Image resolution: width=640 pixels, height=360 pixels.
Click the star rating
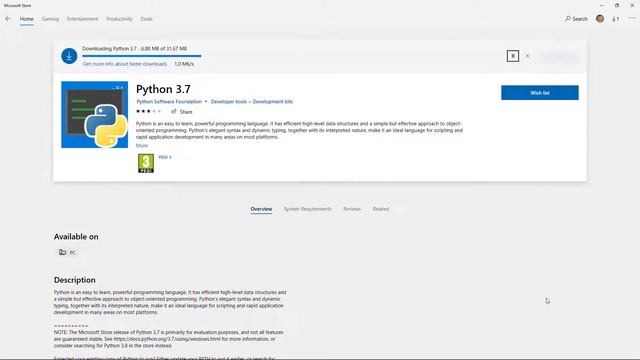tap(149, 111)
